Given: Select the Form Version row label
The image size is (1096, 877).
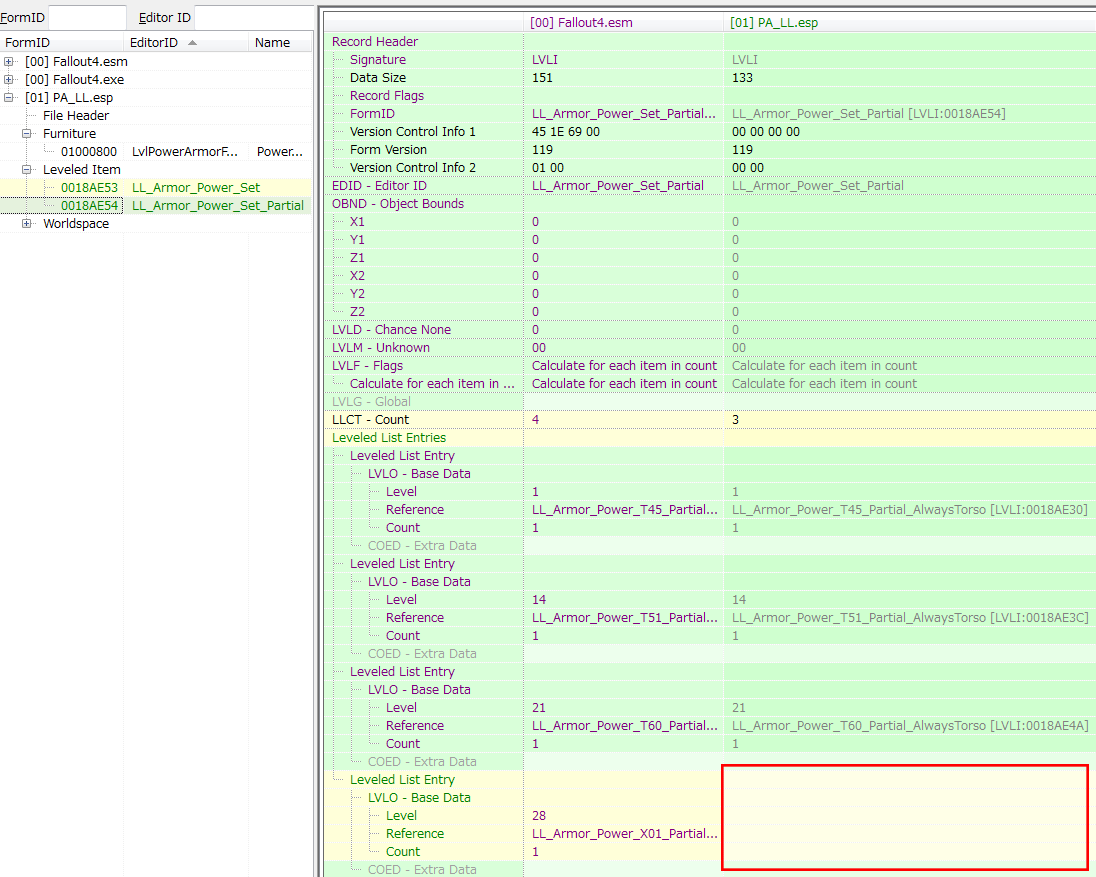Looking at the screenshot, I should (x=388, y=150).
